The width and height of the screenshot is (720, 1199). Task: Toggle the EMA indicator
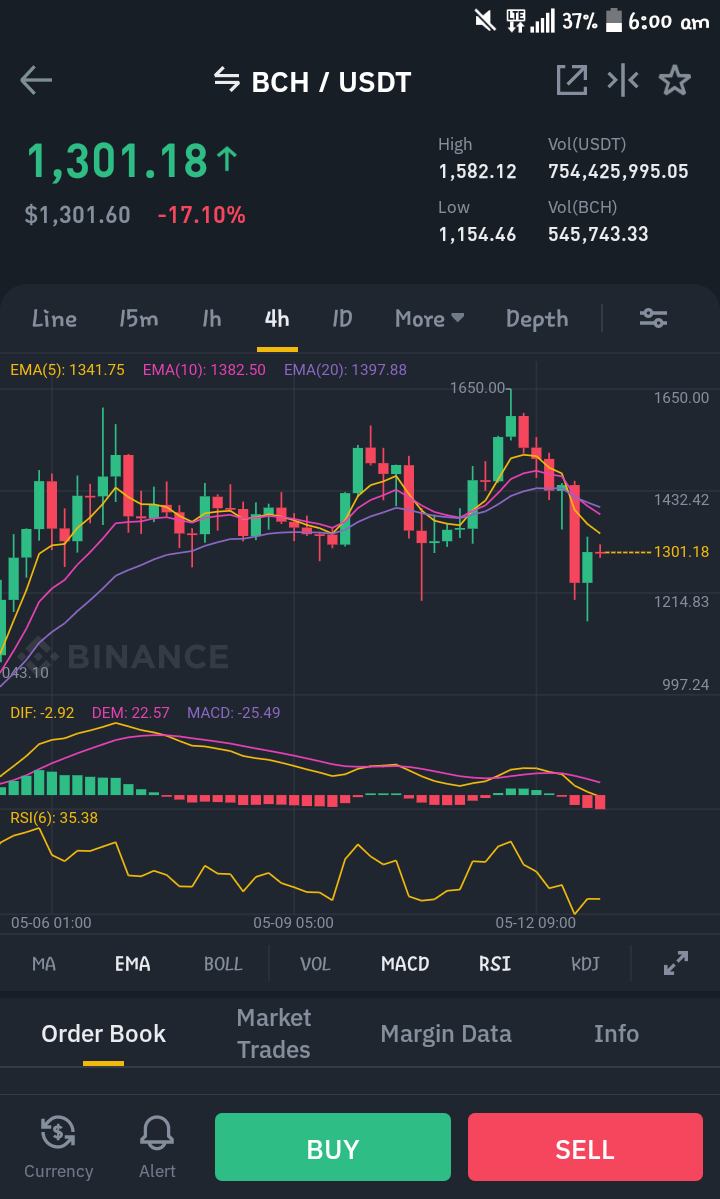point(132,964)
